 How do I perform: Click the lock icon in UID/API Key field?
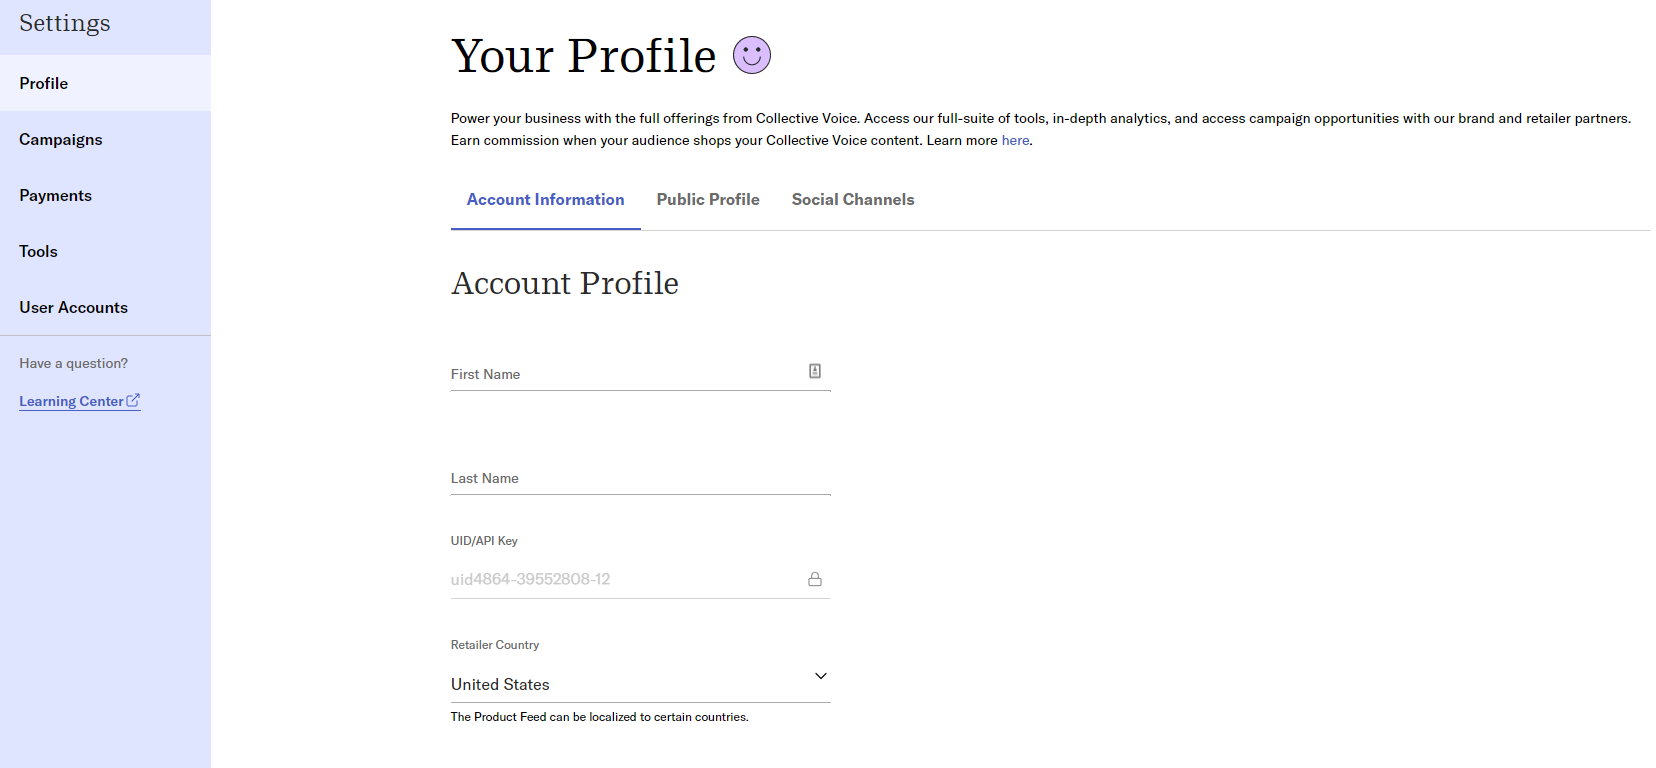click(x=815, y=579)
